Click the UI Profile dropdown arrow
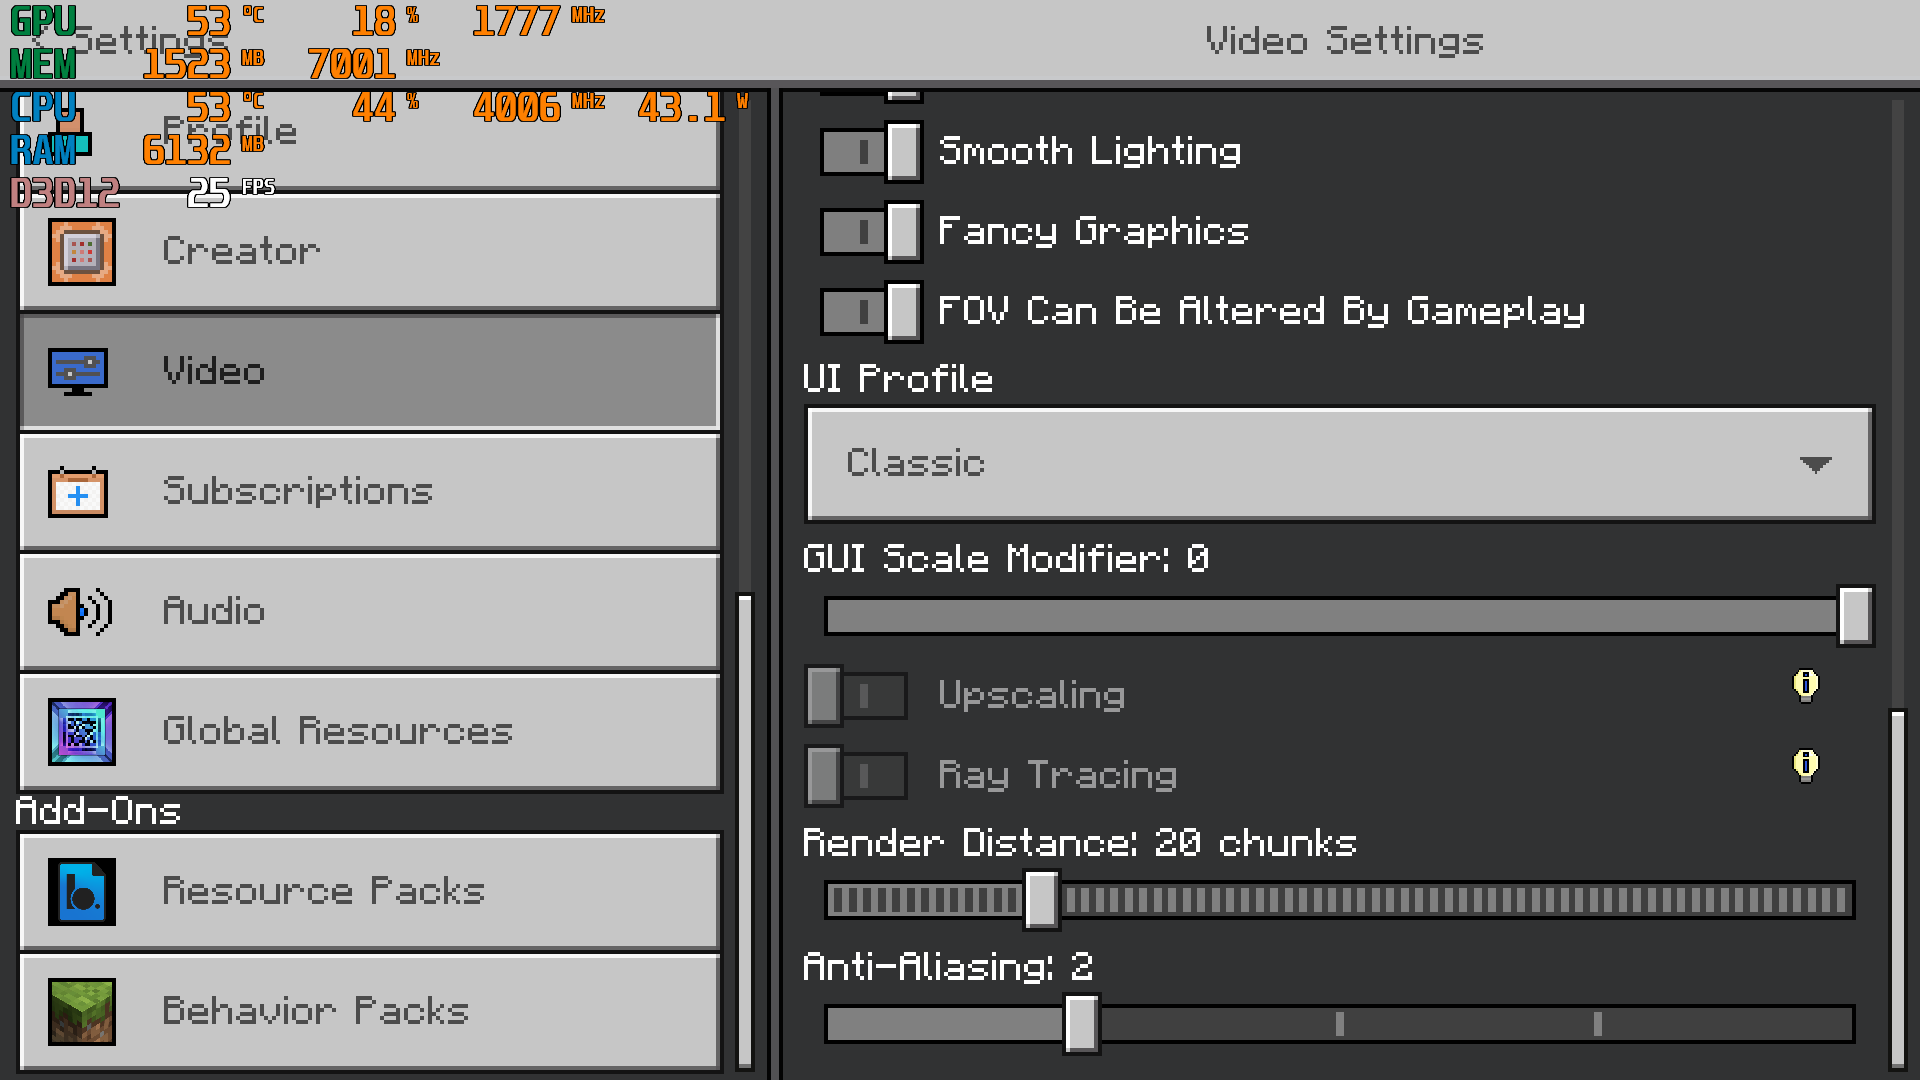The width and height of the screenshot is (1920, 1080). tap(1815, 464)
